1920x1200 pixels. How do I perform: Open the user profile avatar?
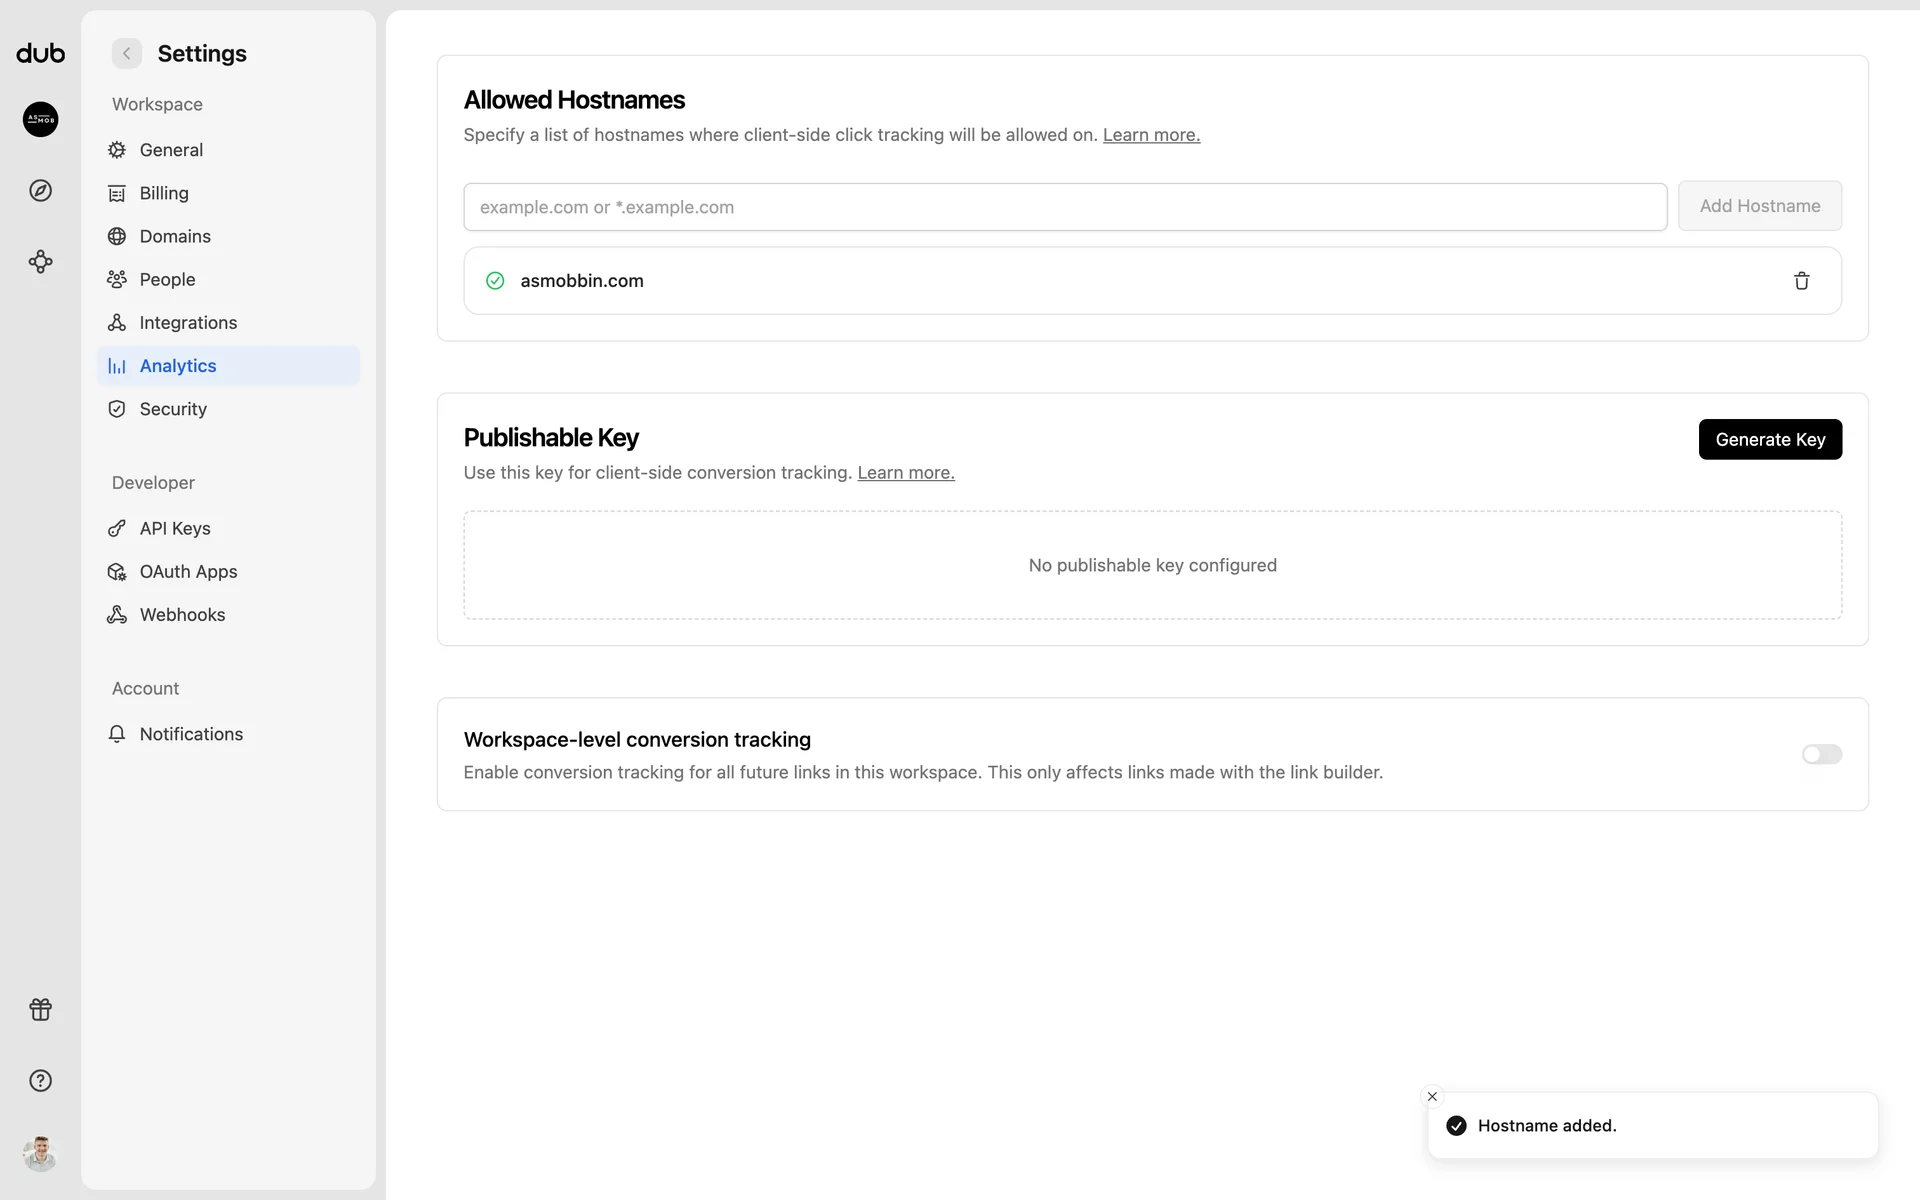click(x=41, y=1154)
